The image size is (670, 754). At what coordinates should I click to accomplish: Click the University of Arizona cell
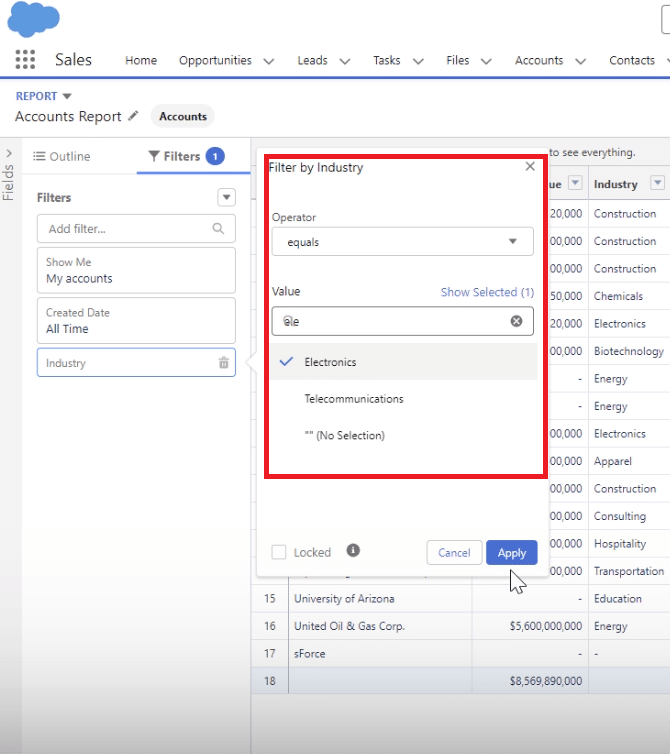(x=380, y=598)
